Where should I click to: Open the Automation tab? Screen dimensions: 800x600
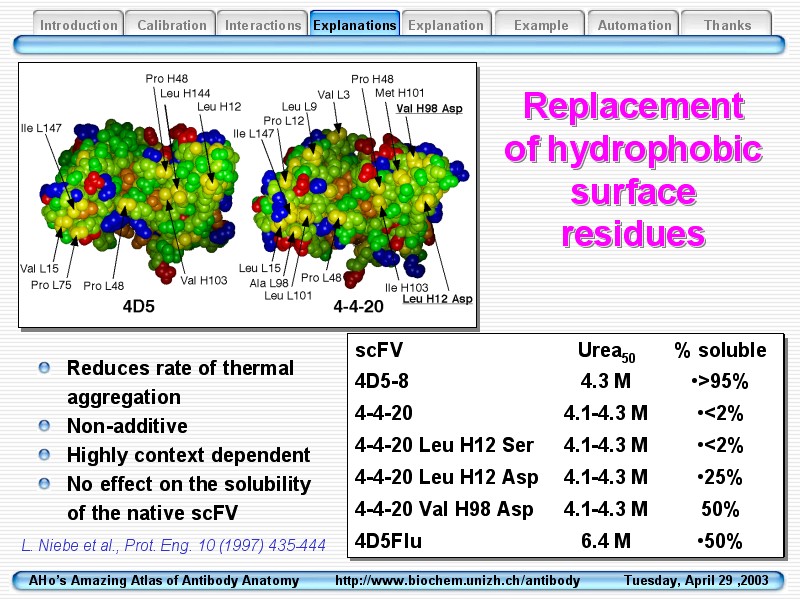coord(634,25)
